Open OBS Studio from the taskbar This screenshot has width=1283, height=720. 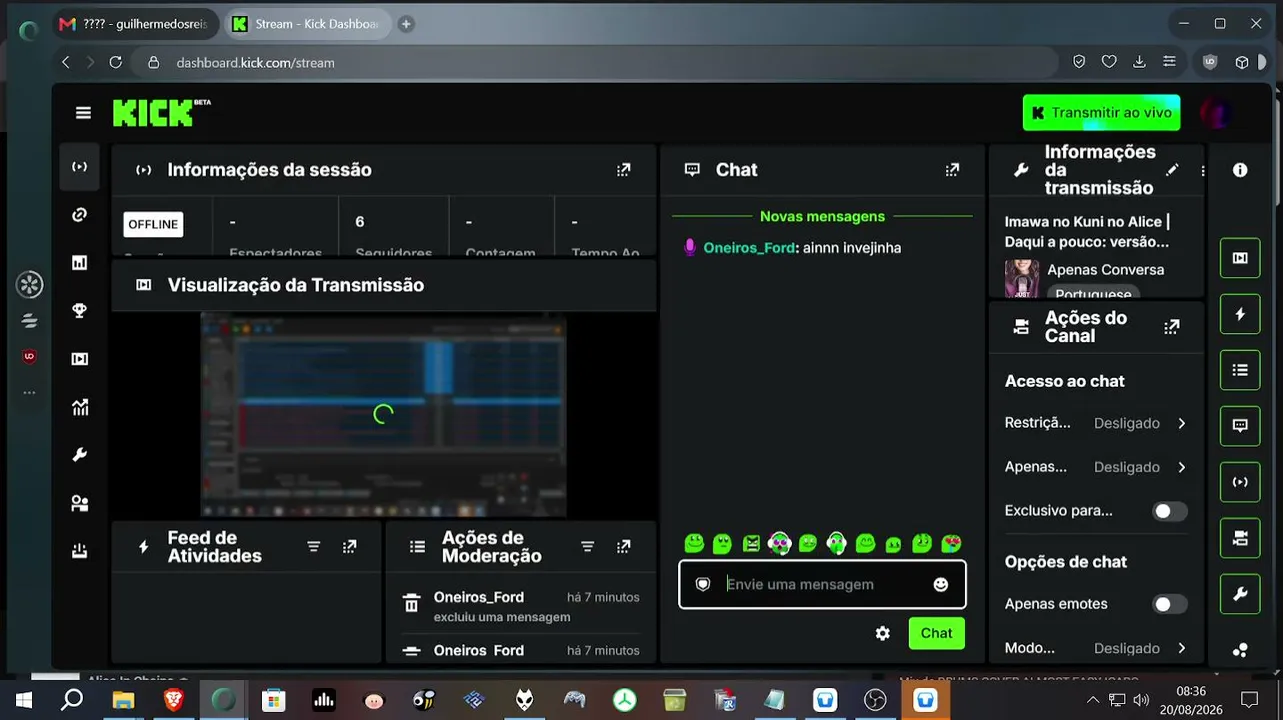[875, 700]
